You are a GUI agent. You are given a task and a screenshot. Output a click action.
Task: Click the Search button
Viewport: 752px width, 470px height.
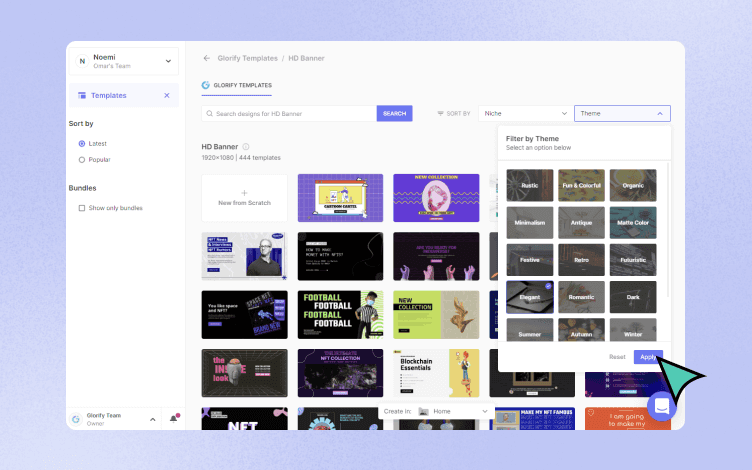[x=394, y=114]
